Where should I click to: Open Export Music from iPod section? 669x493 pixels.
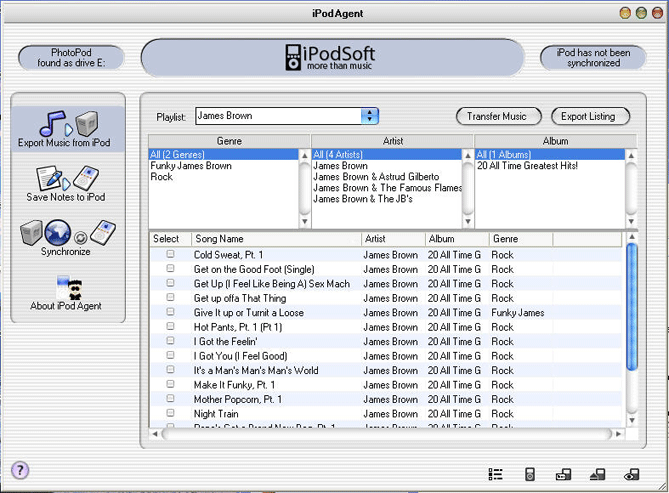(x=68, y=129)
